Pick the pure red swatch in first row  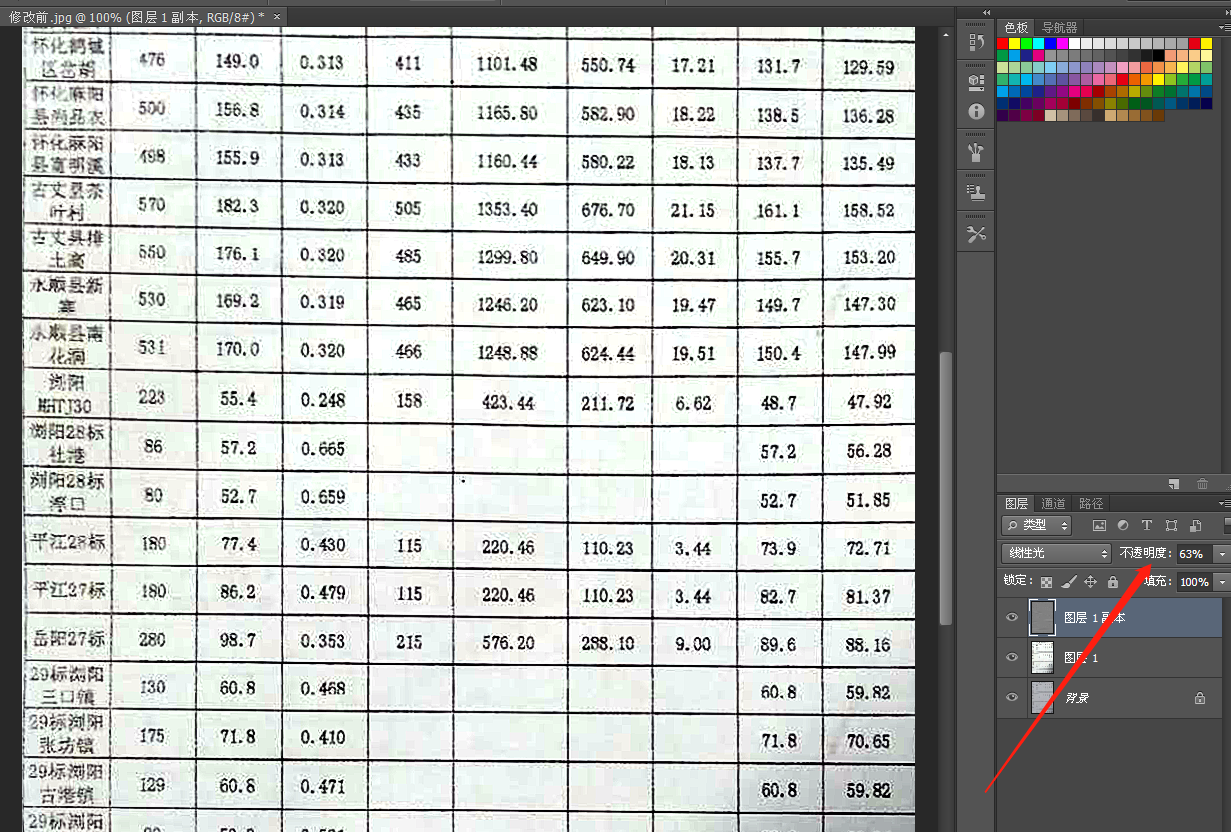1004,43
